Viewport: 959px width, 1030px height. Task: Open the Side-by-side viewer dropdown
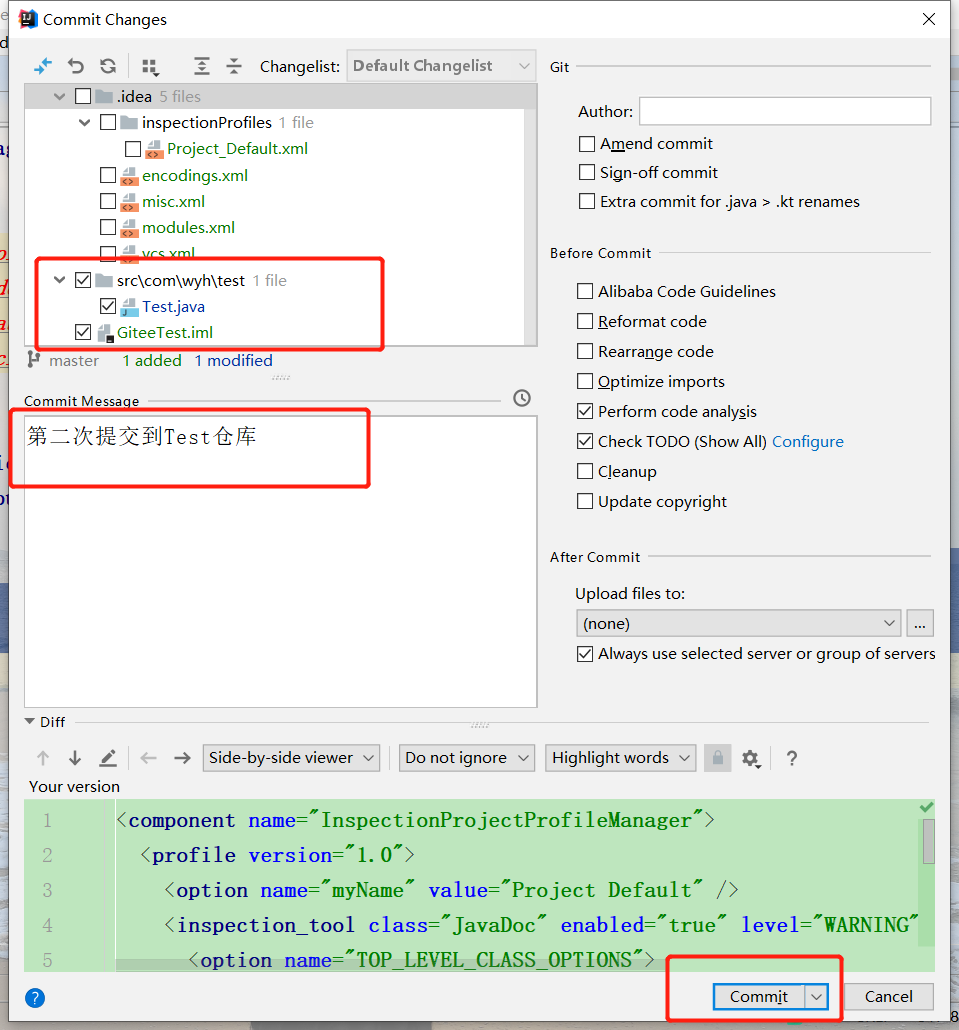tap(291, 758)
